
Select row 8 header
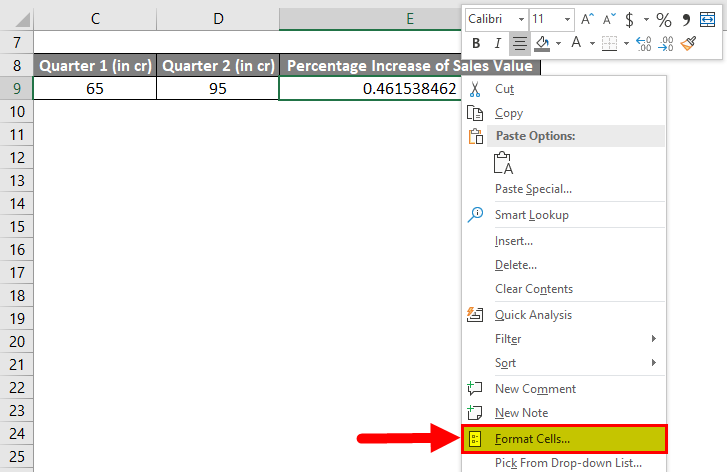pos(17,65)
